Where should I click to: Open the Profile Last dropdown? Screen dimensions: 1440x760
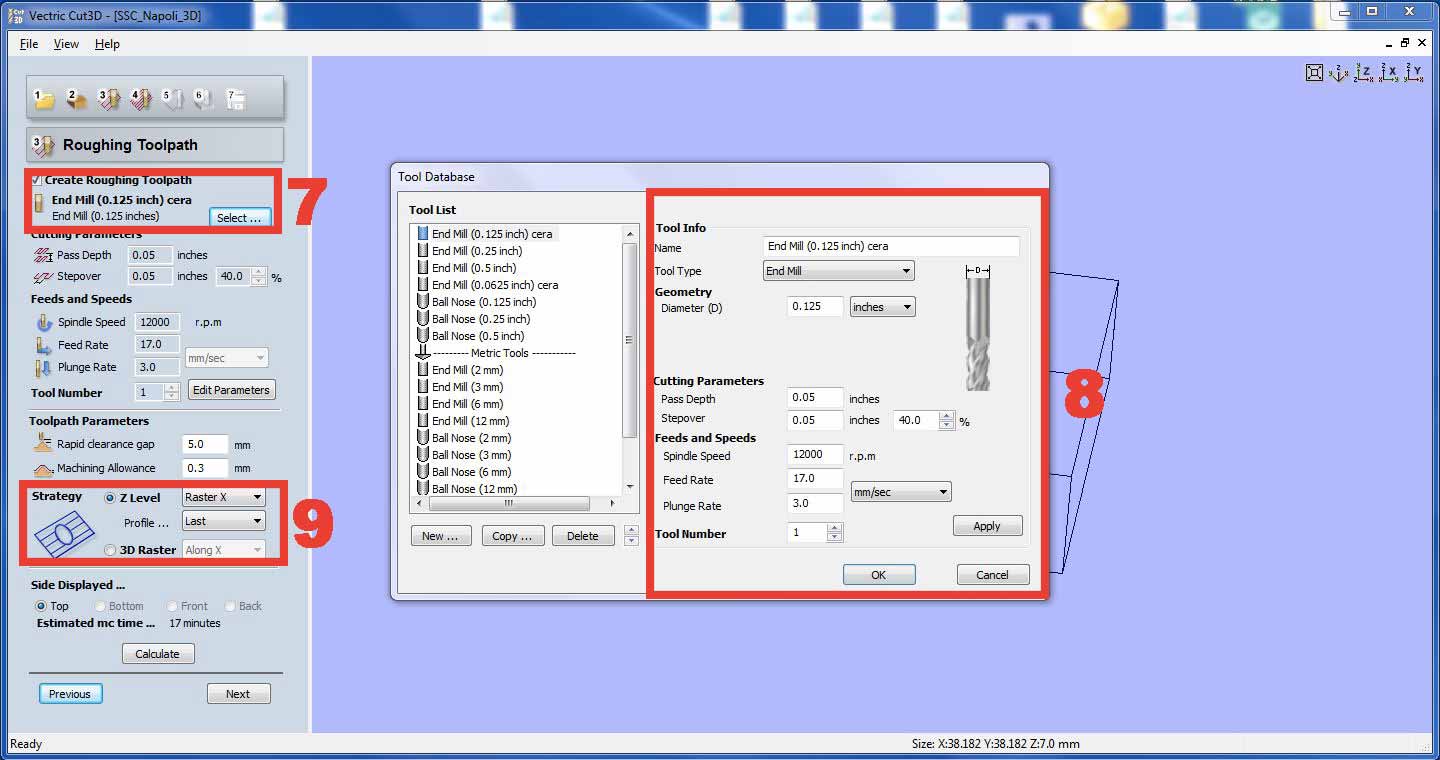tap(224, 521)
